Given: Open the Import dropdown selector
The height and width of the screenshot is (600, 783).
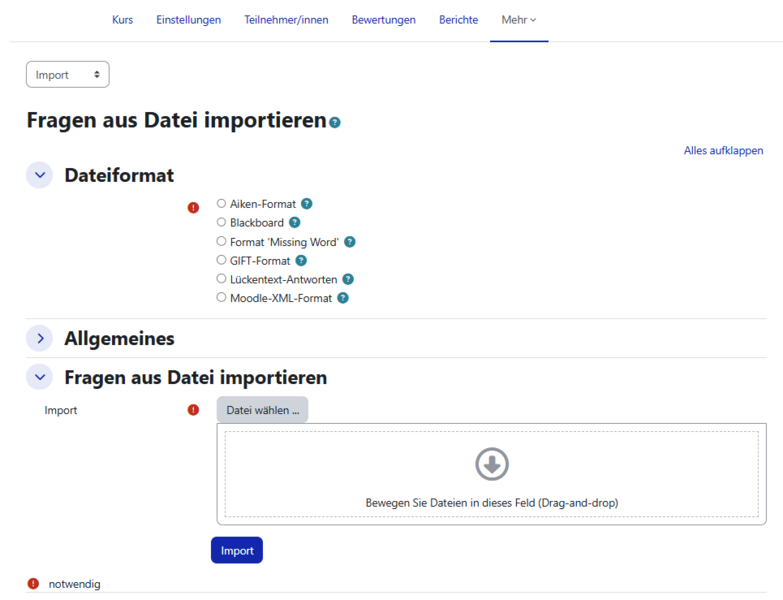Looking at the screenshot, I should coord(67,75).
